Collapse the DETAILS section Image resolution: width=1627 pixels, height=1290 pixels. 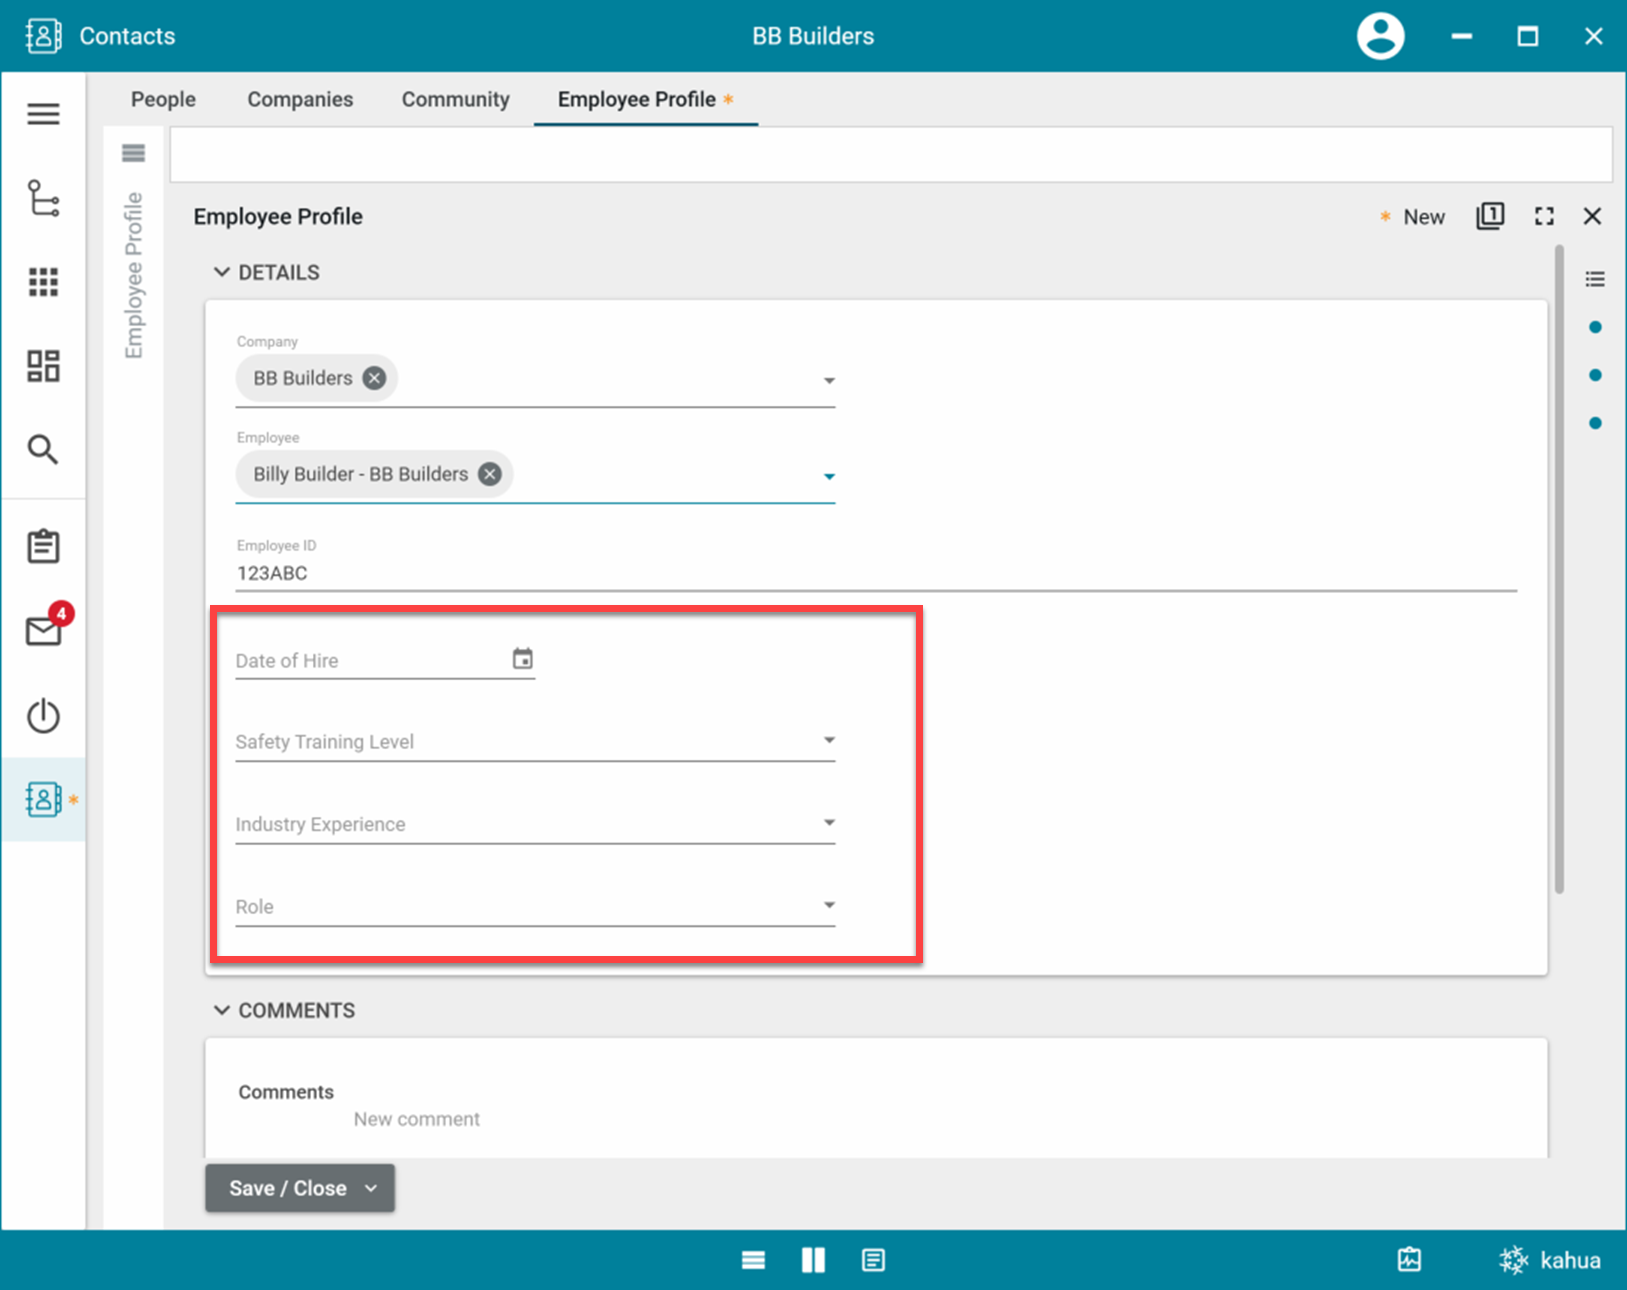[x=222, y=272]
